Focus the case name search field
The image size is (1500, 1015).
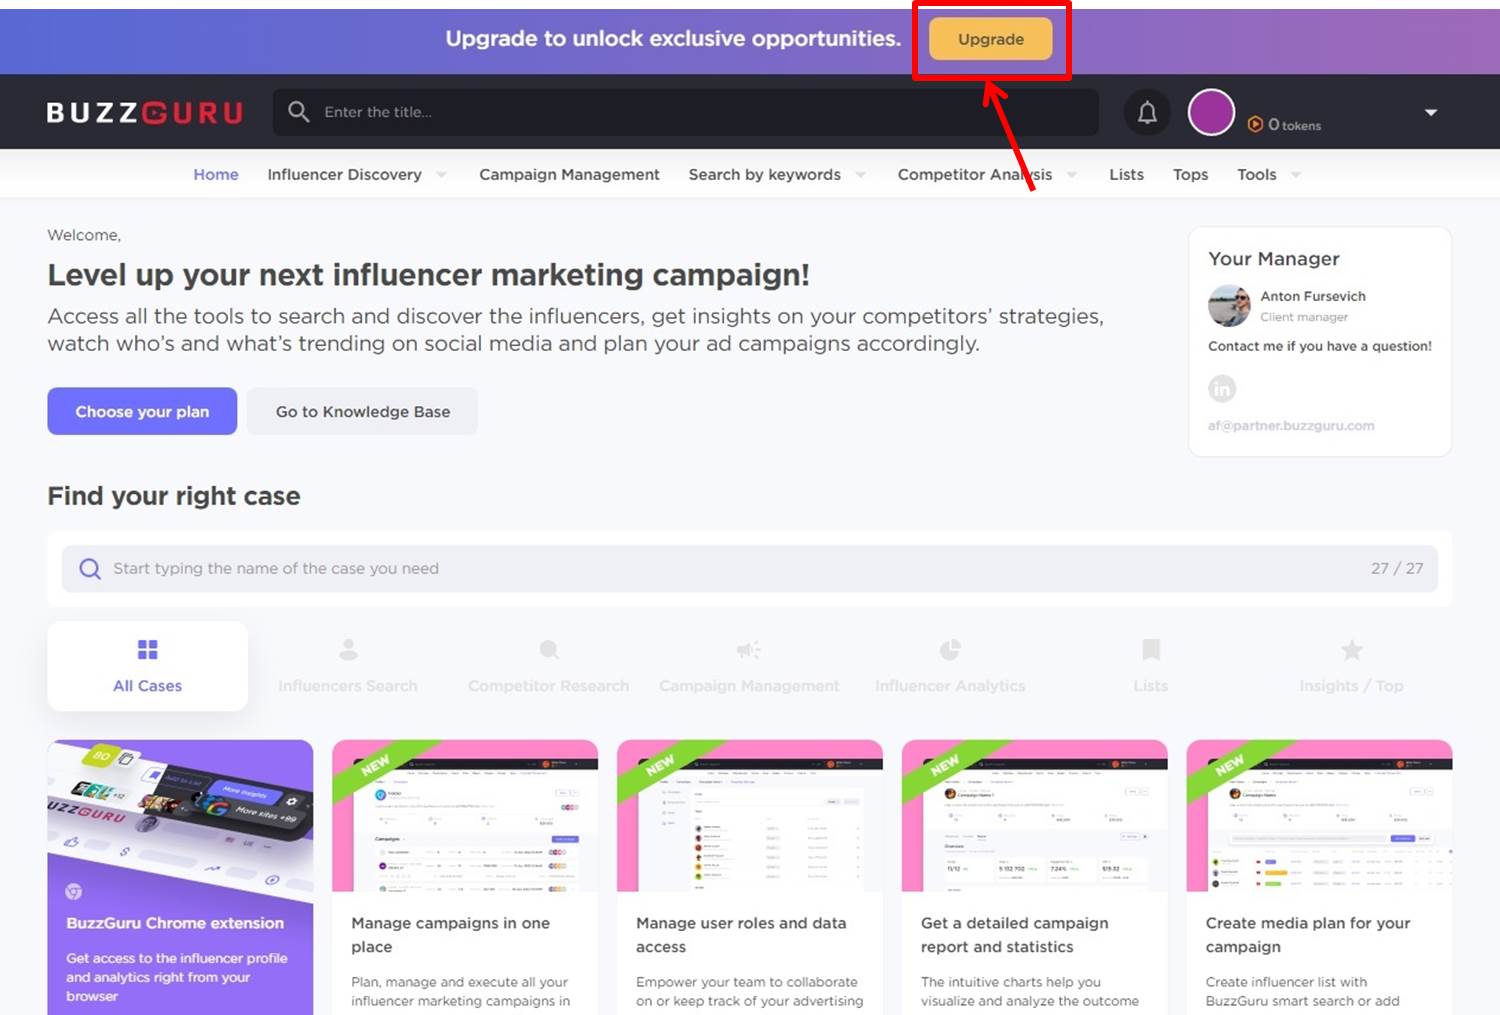[750, 569]
